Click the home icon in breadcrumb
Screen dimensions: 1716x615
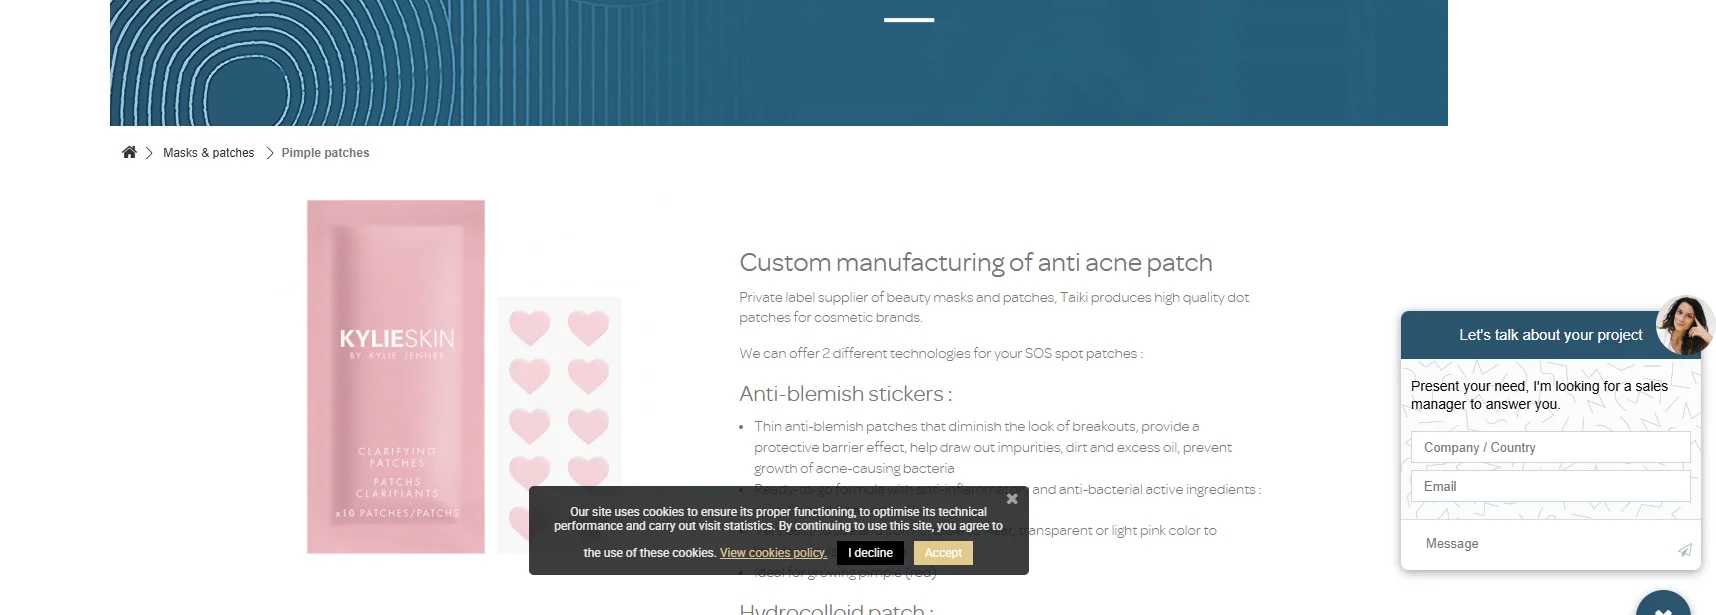(x=129, y=152)
